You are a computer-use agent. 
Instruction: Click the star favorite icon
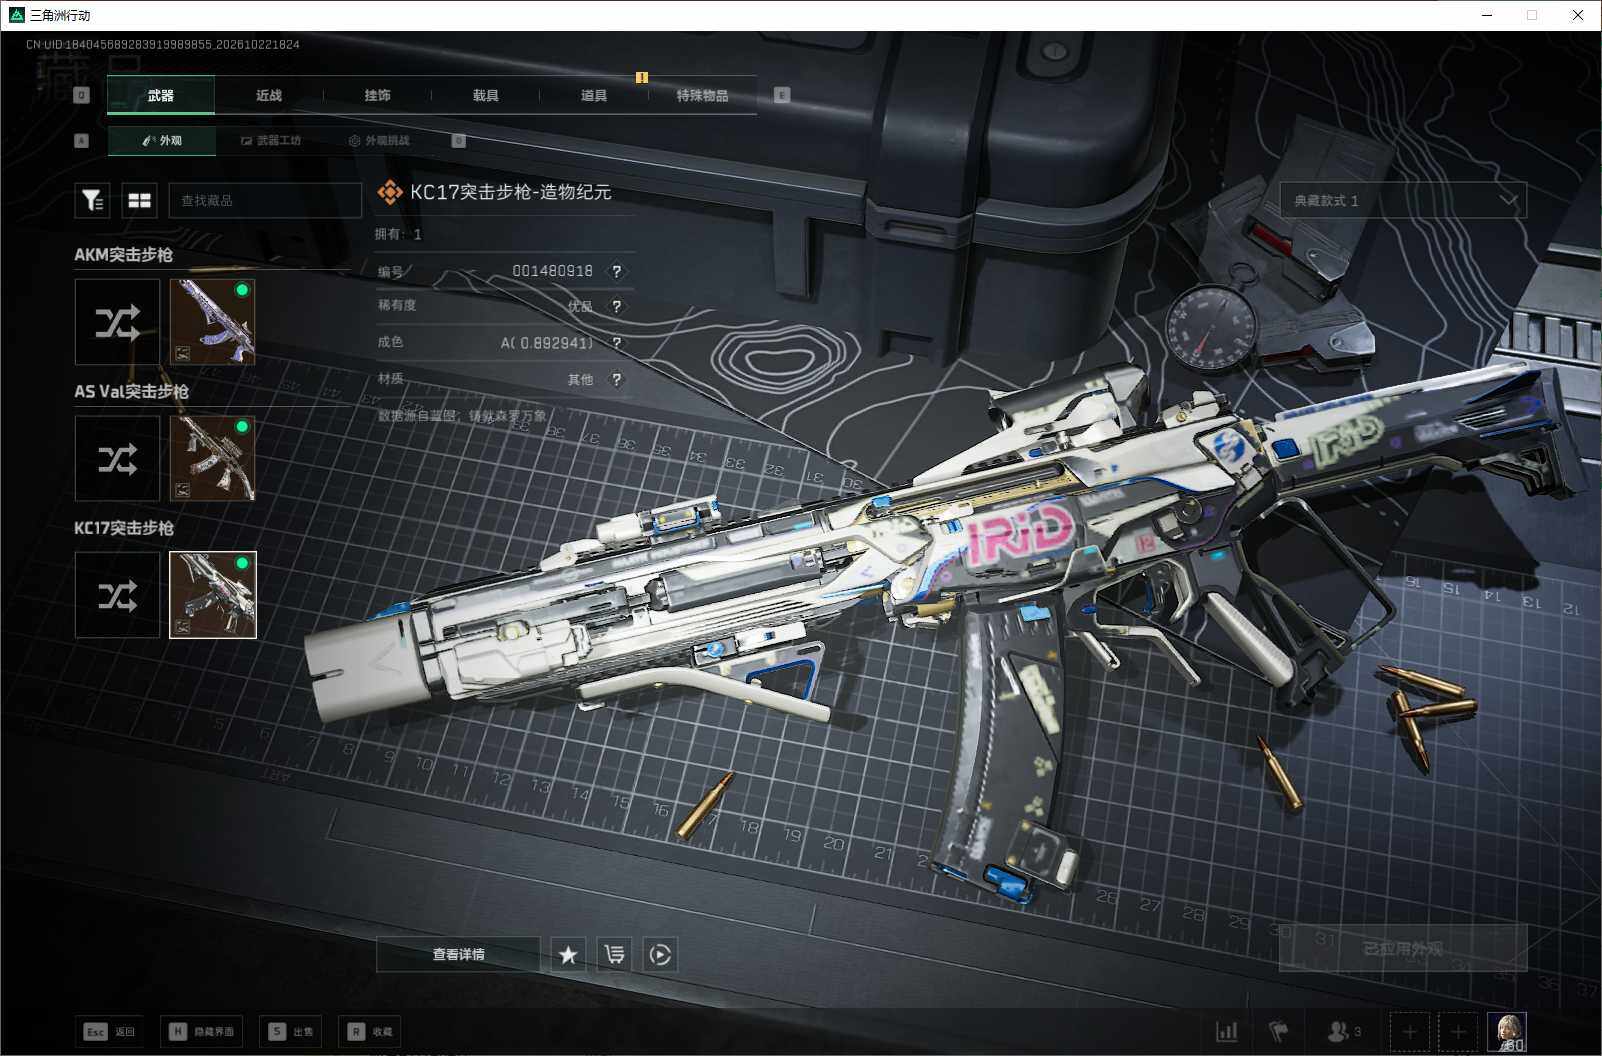[x=568, y=954]
